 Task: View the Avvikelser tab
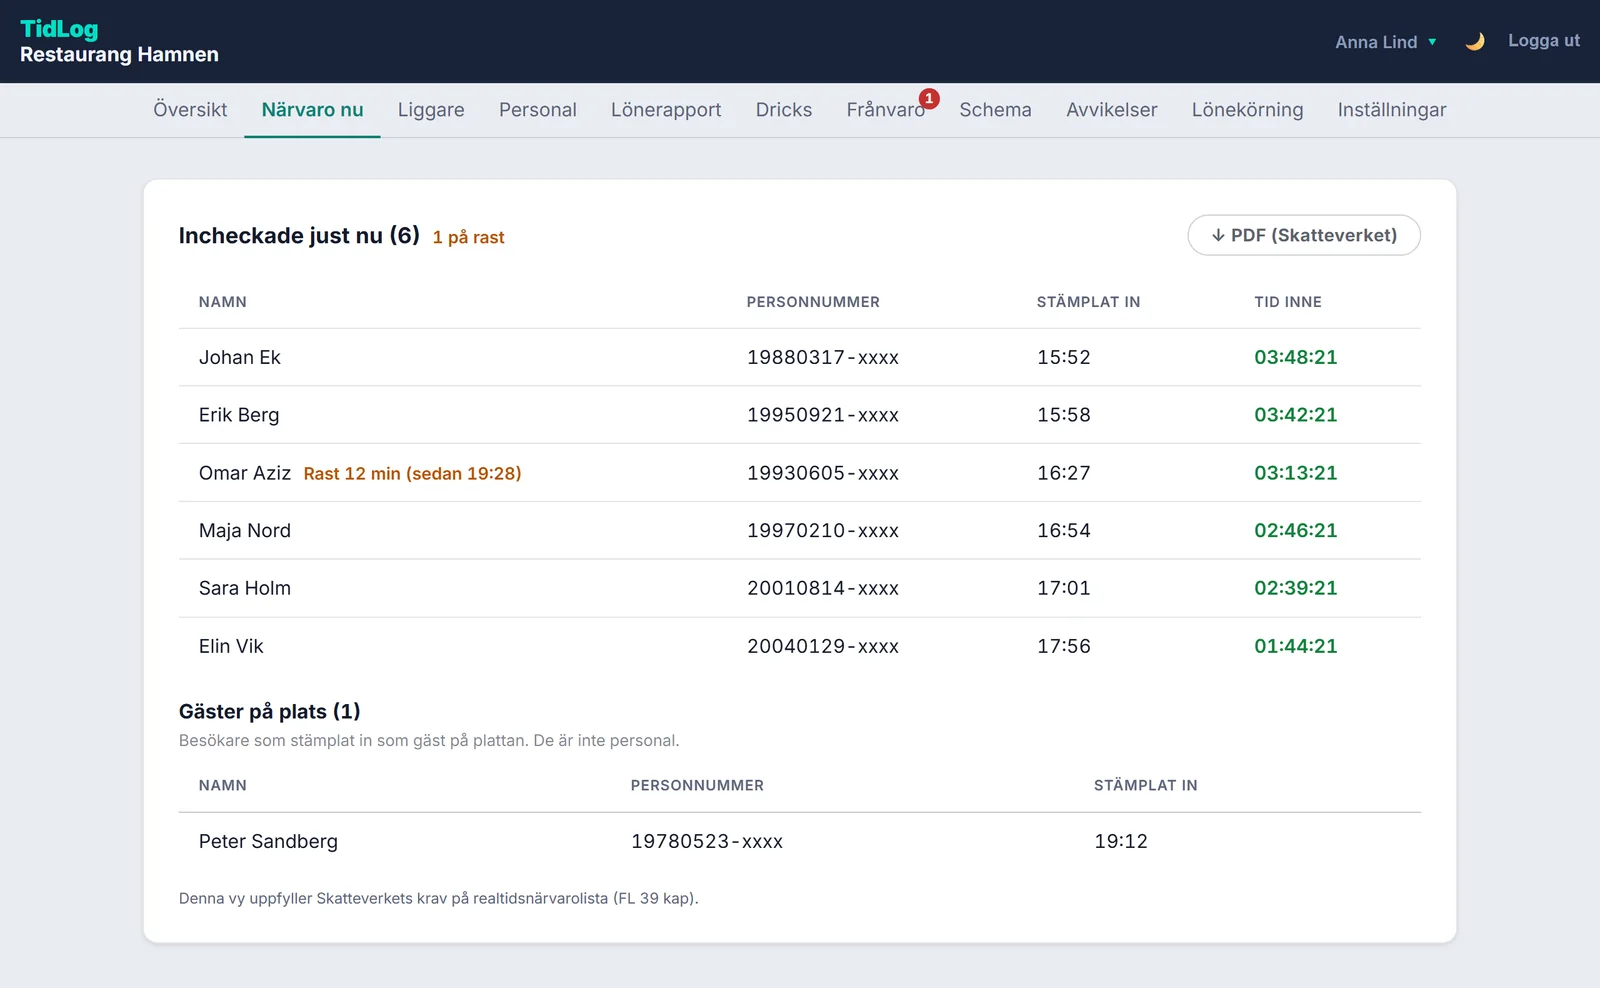[x=1111, y=110]
